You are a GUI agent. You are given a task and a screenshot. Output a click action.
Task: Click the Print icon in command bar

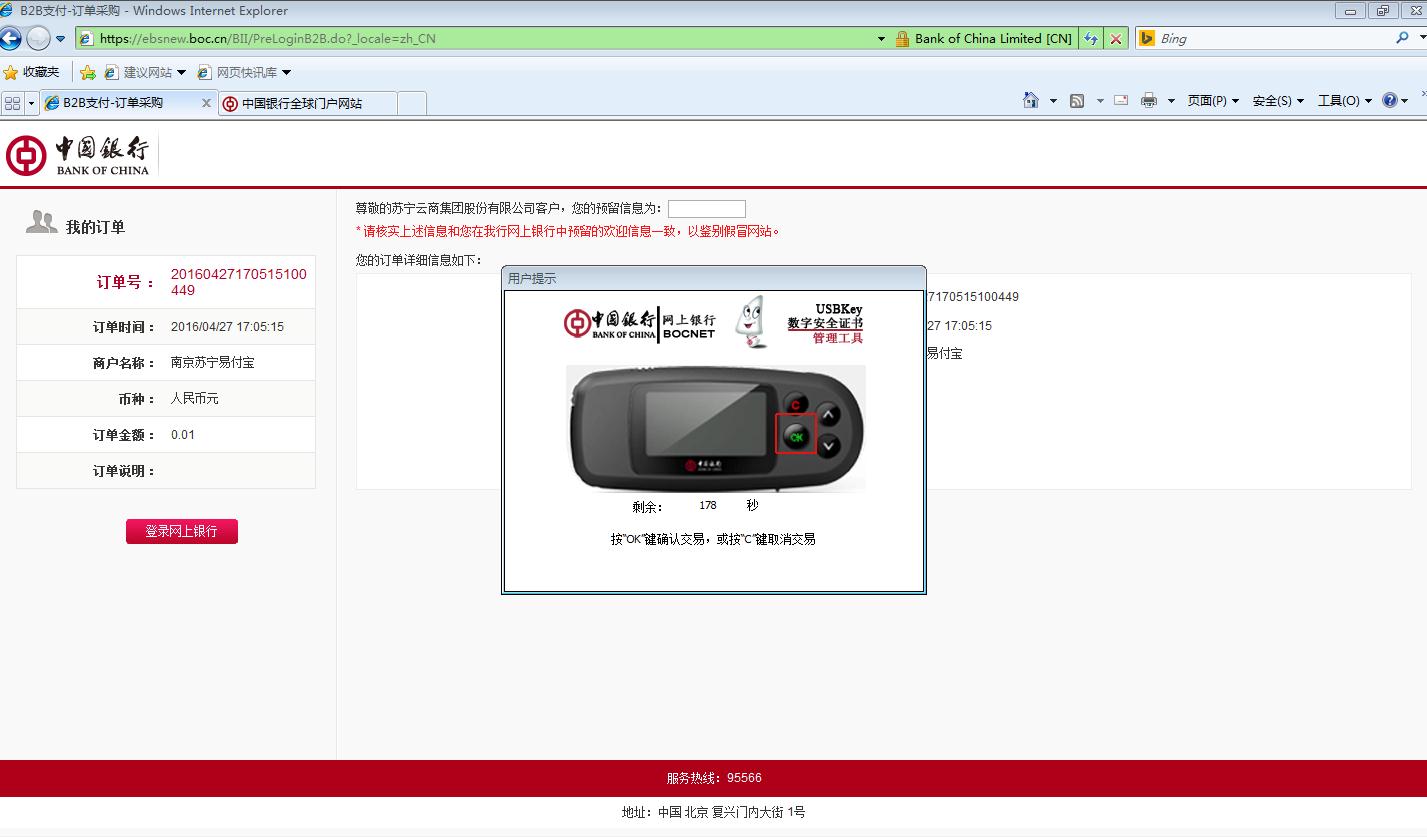[1149, 100]
